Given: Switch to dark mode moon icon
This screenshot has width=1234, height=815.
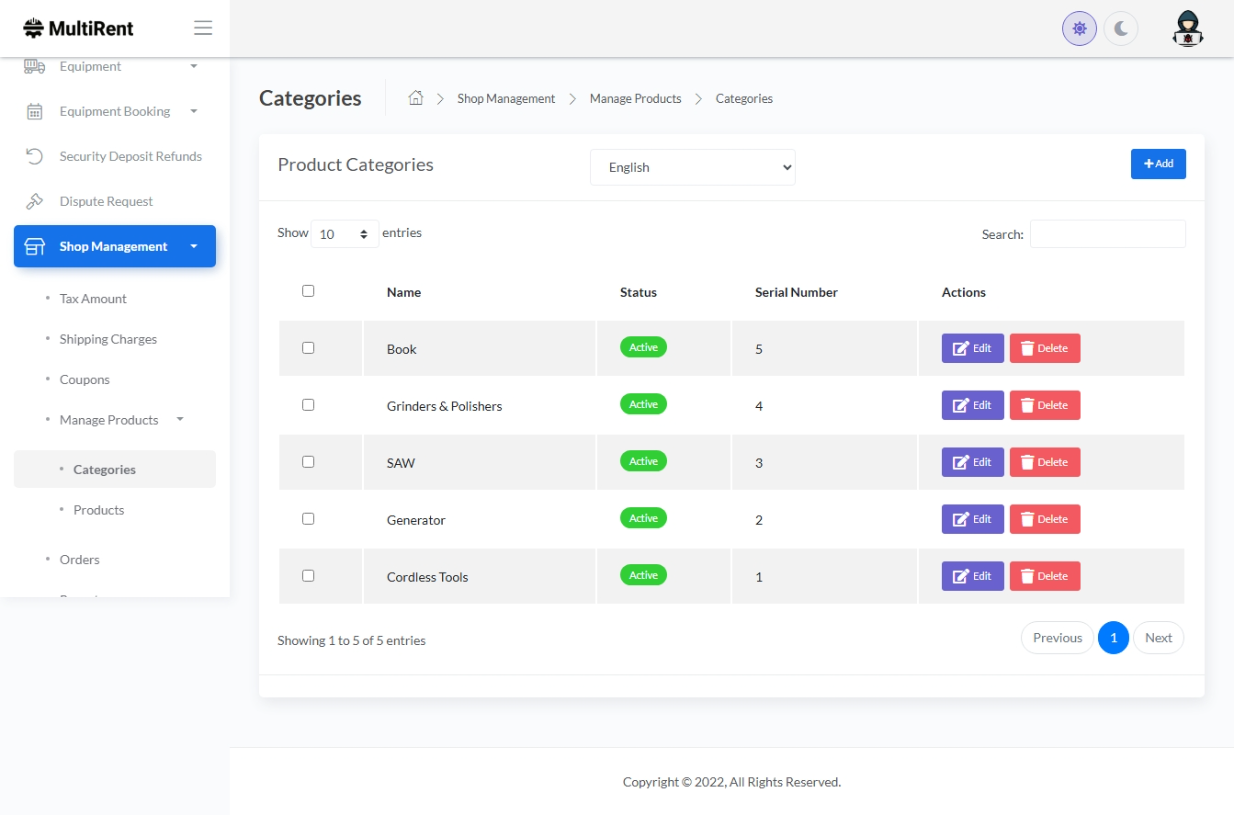Looking at the screenshot, I should tap(1121, 29).
